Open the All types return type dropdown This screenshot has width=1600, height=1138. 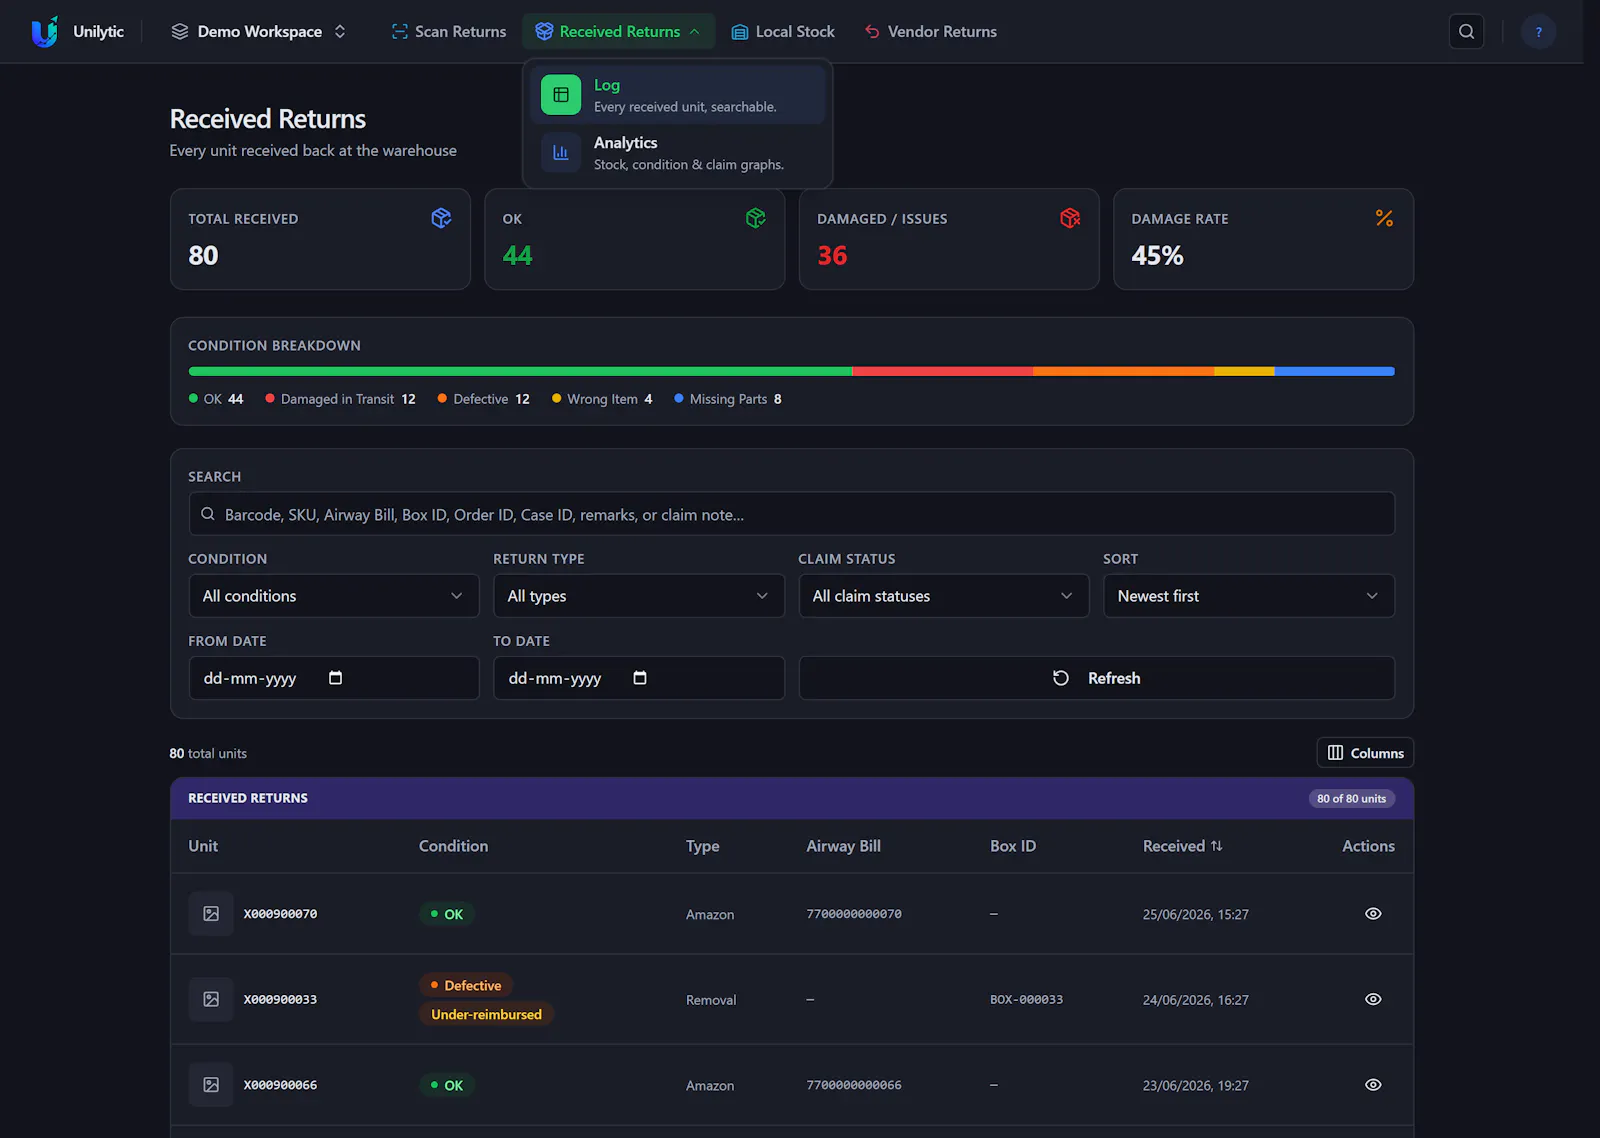point(639,596)
